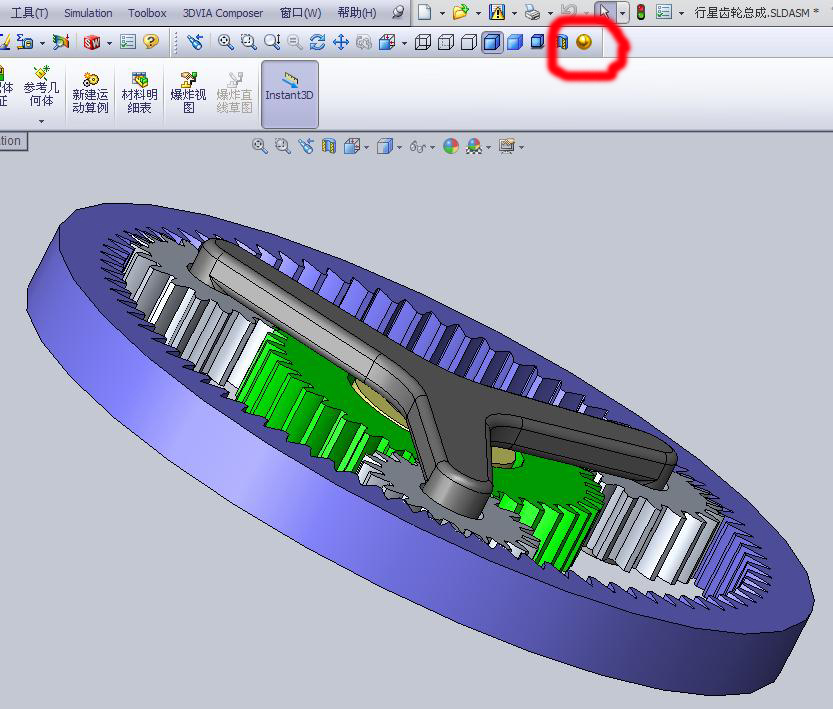Click the checklist icon beside the help question mark
This screenshot has width=833, height=709.
point(128,41)
